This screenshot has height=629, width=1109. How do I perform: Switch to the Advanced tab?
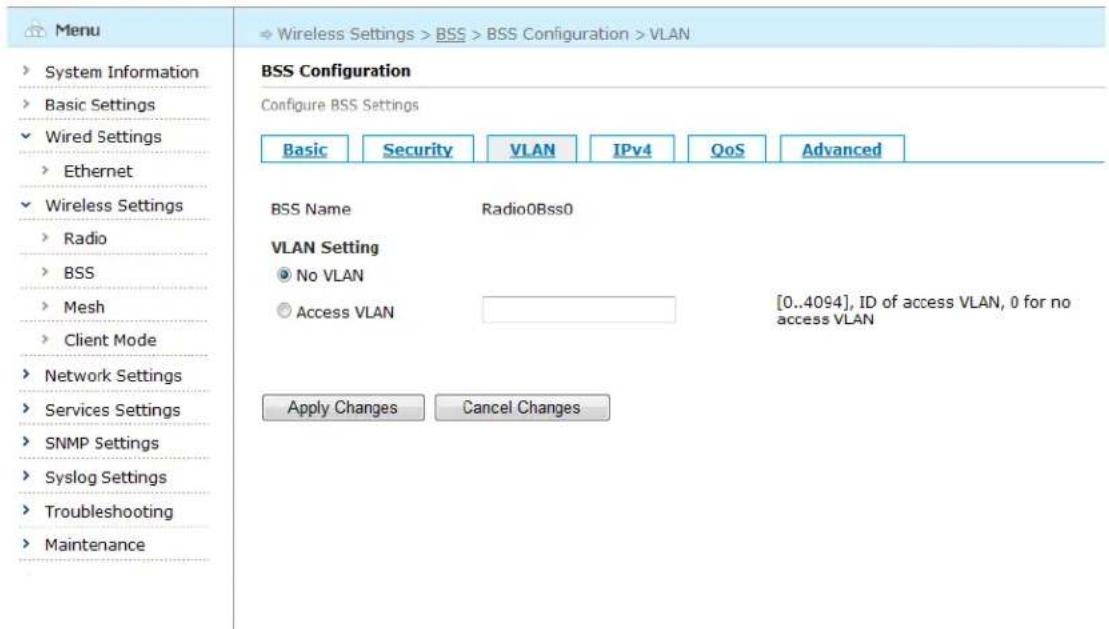click(x=842, y=149)
